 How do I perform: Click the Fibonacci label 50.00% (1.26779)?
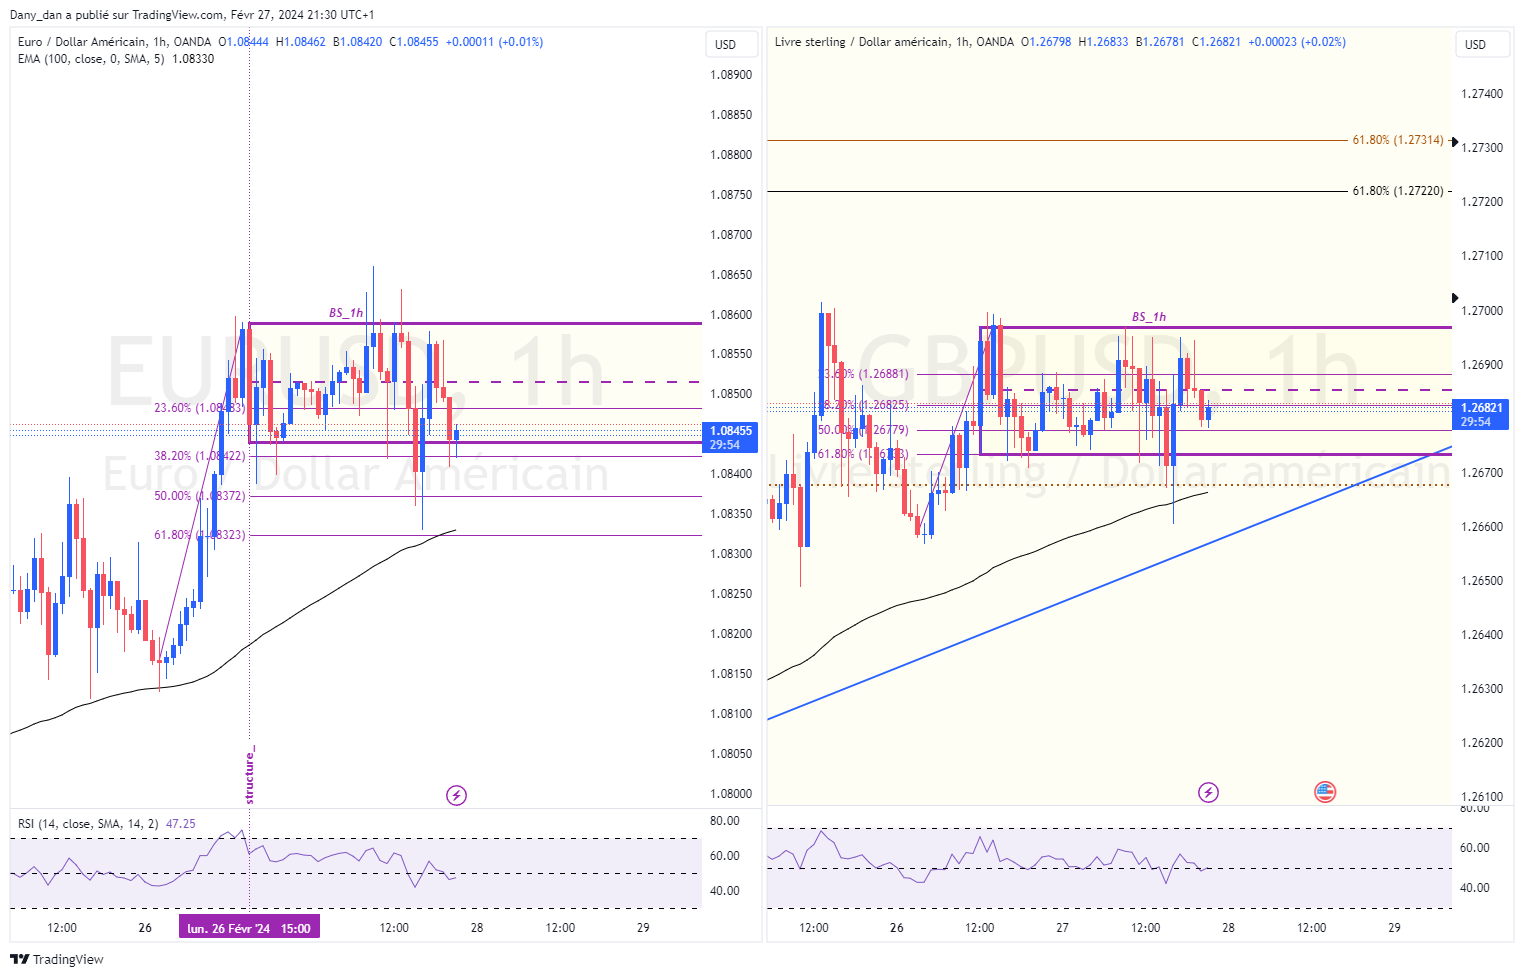click(x=864, y=430)
